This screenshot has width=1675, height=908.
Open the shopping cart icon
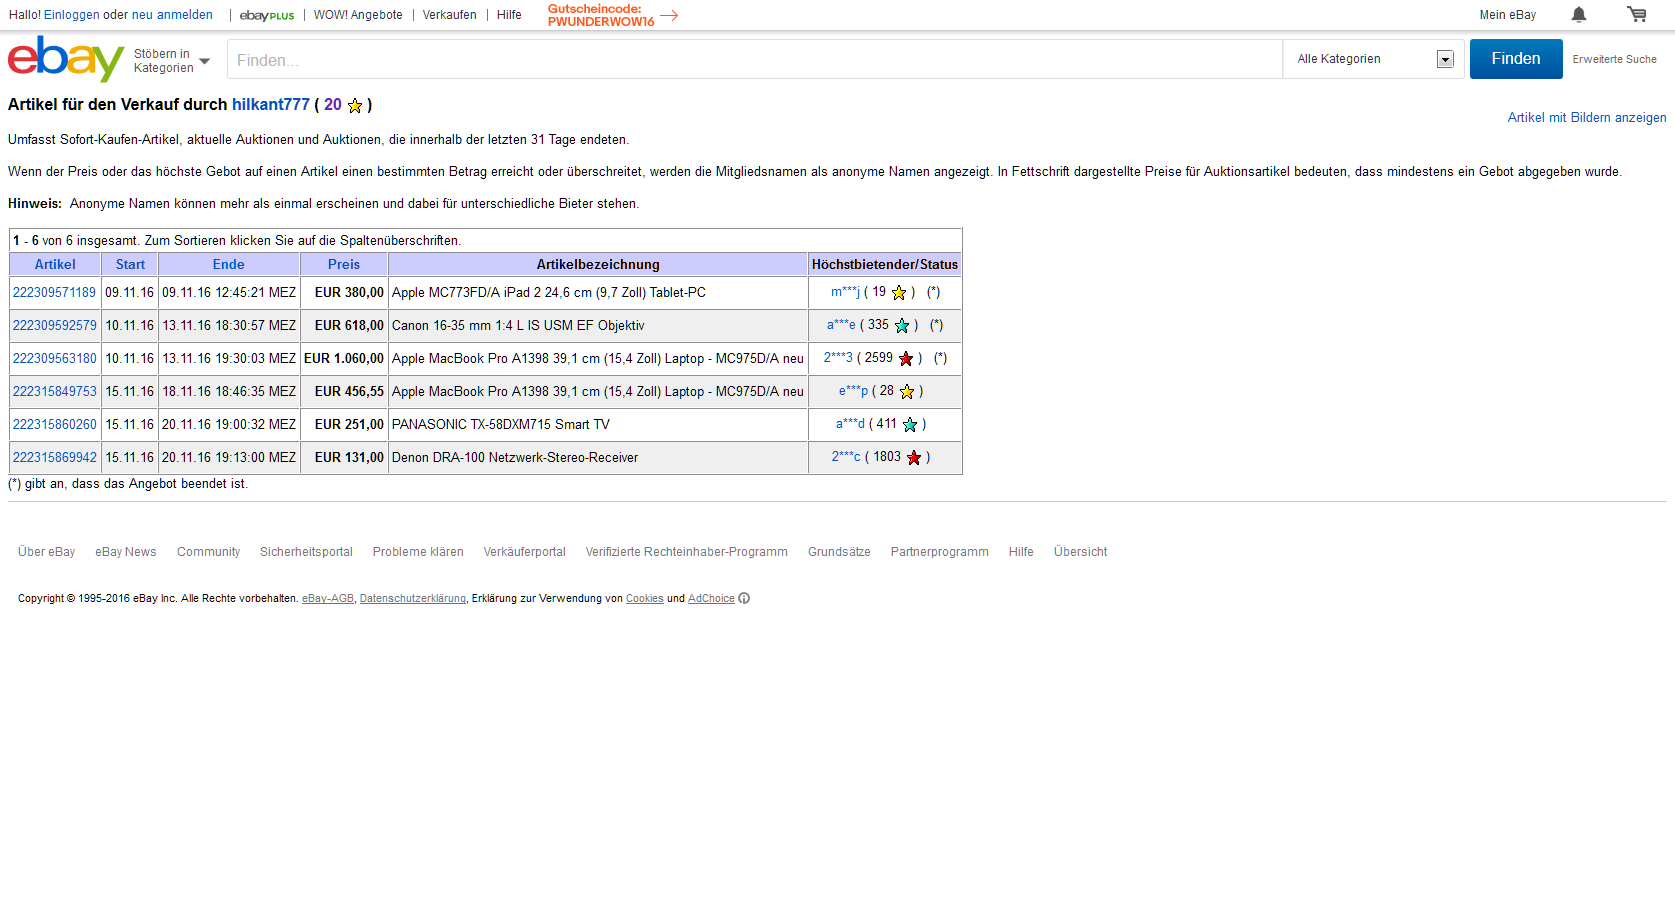point(1637,14)
